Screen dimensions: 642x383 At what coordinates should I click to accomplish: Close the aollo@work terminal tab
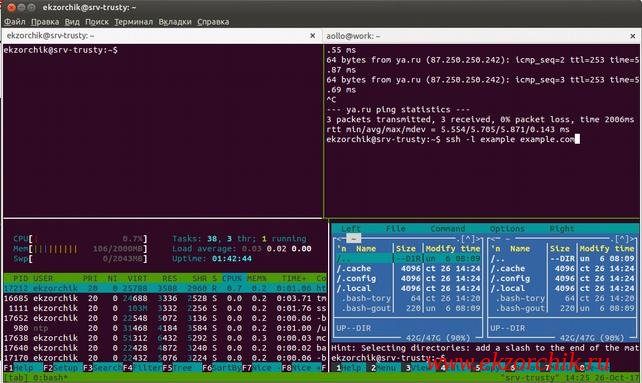click(633, 36)
